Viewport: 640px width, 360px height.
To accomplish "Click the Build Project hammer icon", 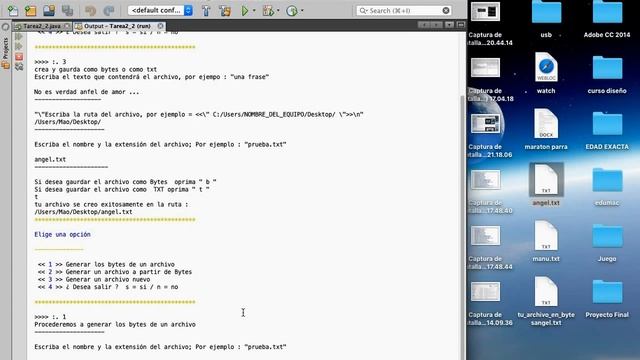I will [x=206, y=11].
